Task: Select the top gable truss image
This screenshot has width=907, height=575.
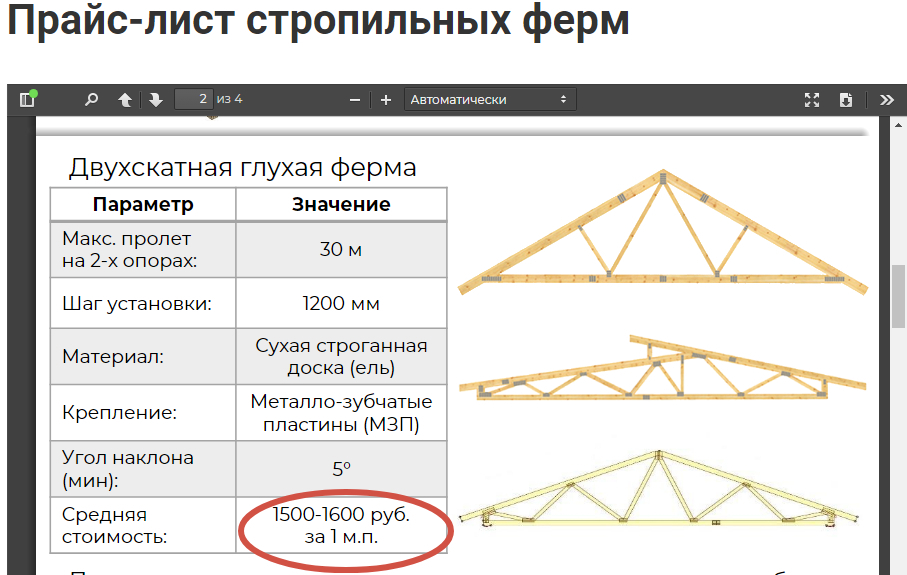Action: [x=663, y=231]
